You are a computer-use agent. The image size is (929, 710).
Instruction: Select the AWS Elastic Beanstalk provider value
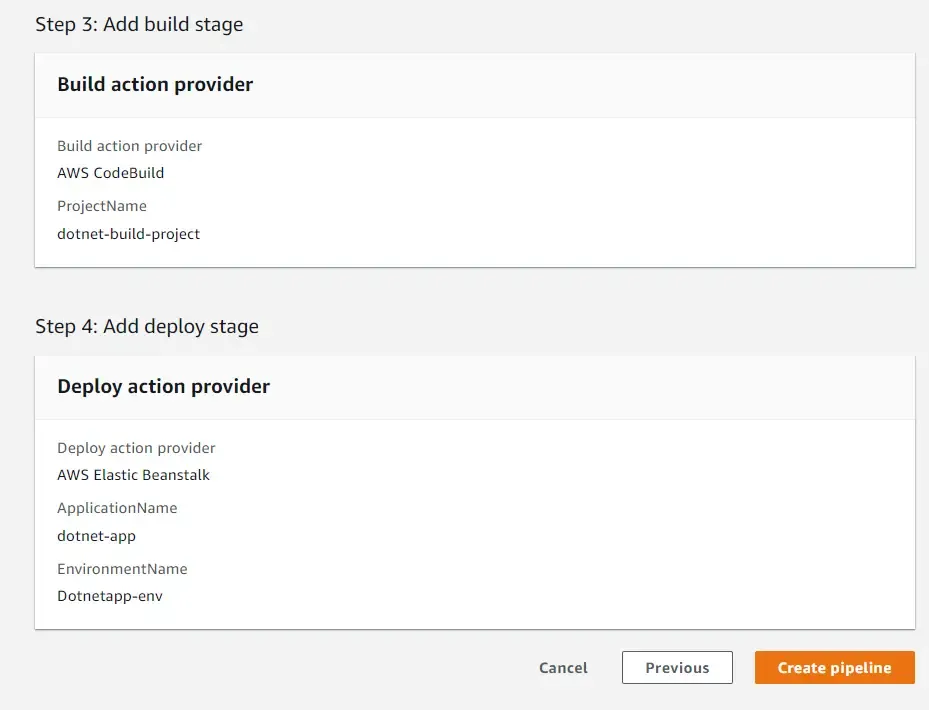click(133, 475)
